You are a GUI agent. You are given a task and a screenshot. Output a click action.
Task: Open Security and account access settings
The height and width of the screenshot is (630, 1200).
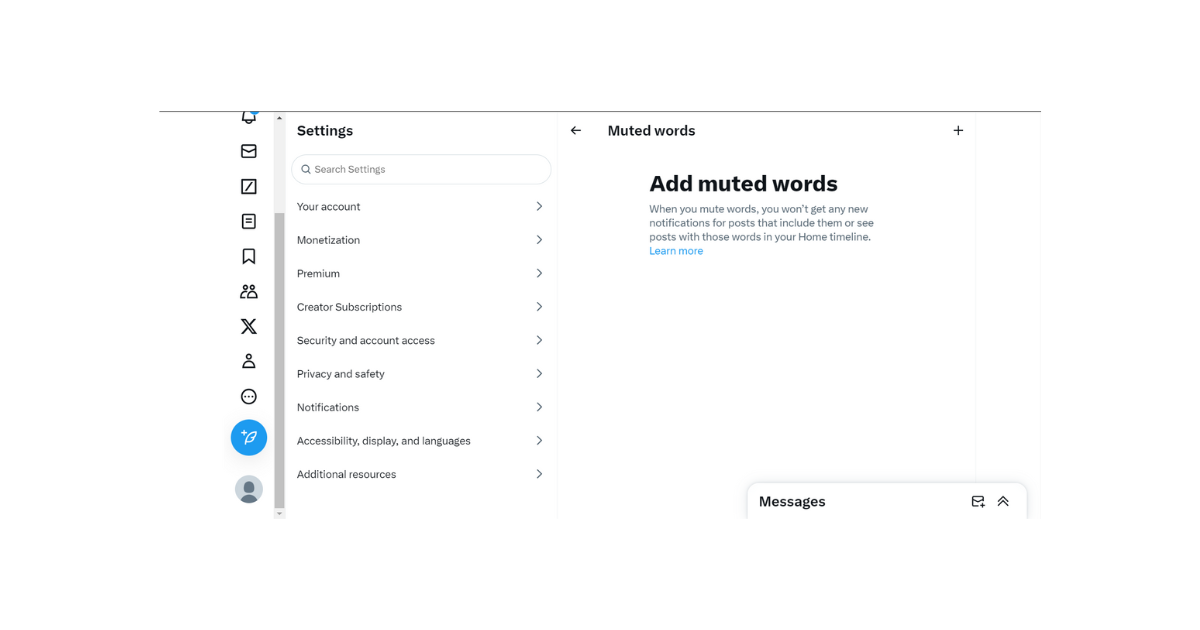click(366, 341)
